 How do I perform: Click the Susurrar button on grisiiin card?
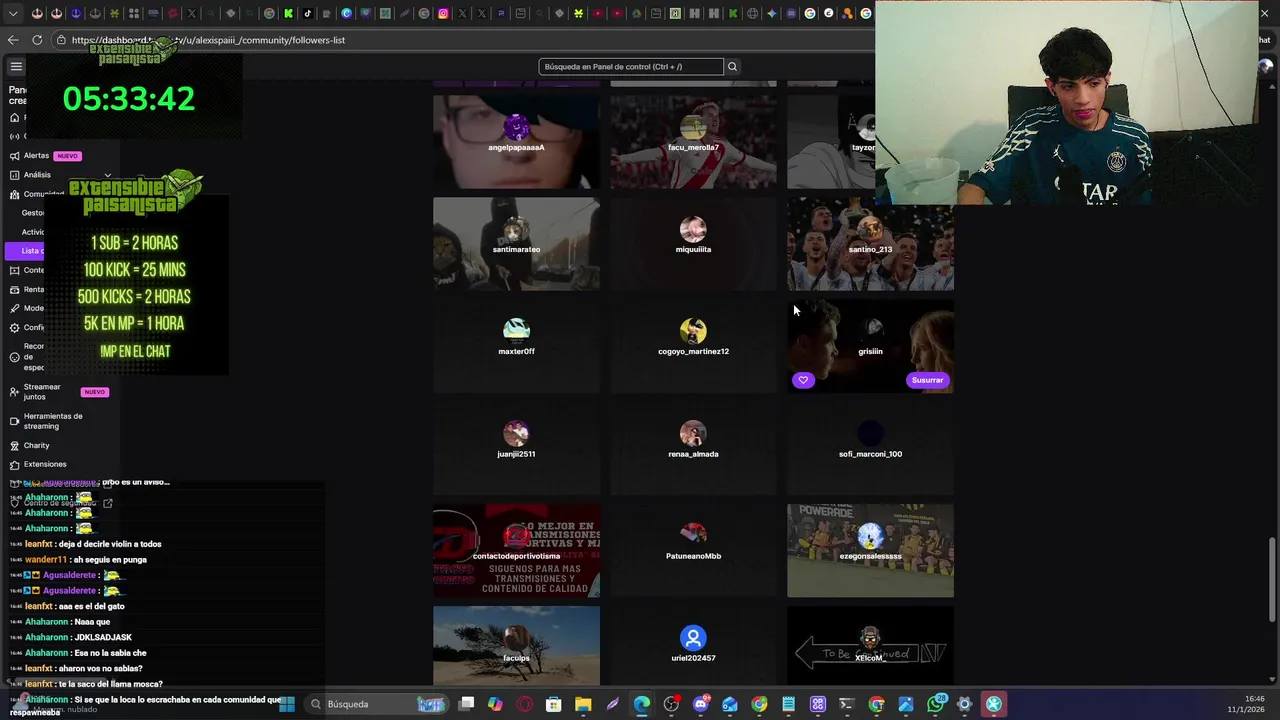[x=927, y=380]
